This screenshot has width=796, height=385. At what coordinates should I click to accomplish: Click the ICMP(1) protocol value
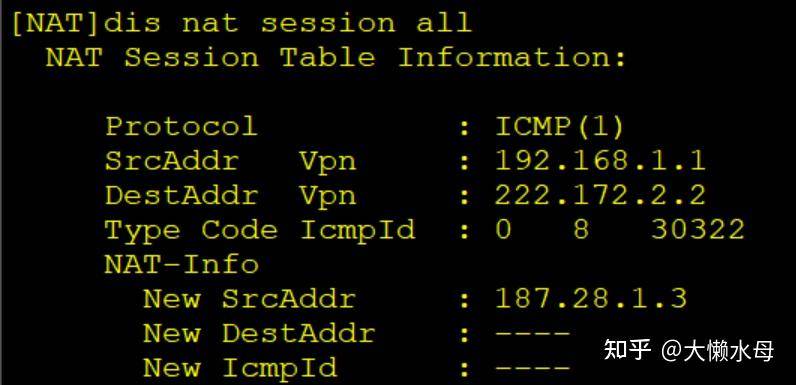coord(559,126)
